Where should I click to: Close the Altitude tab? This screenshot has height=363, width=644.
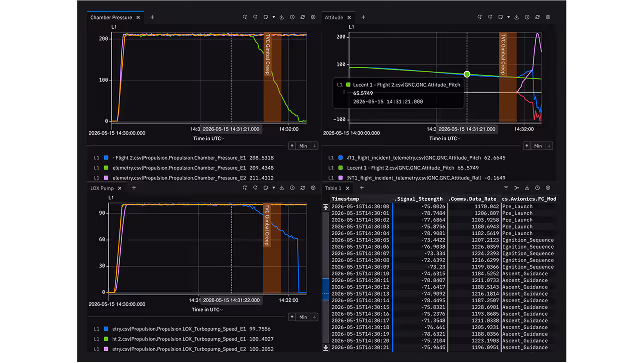350,17
